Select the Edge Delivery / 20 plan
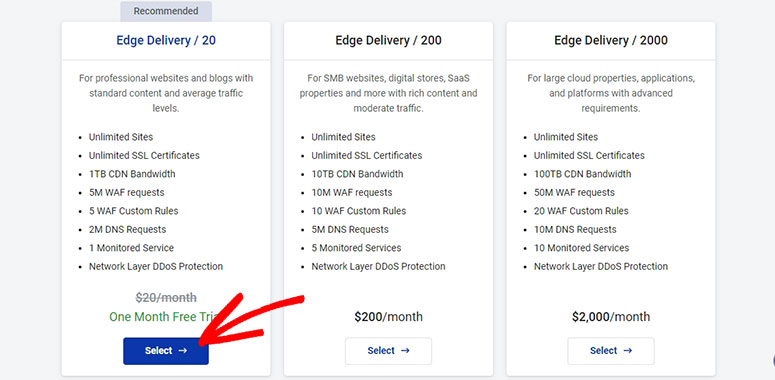775x380 pixels. [166, 351]
